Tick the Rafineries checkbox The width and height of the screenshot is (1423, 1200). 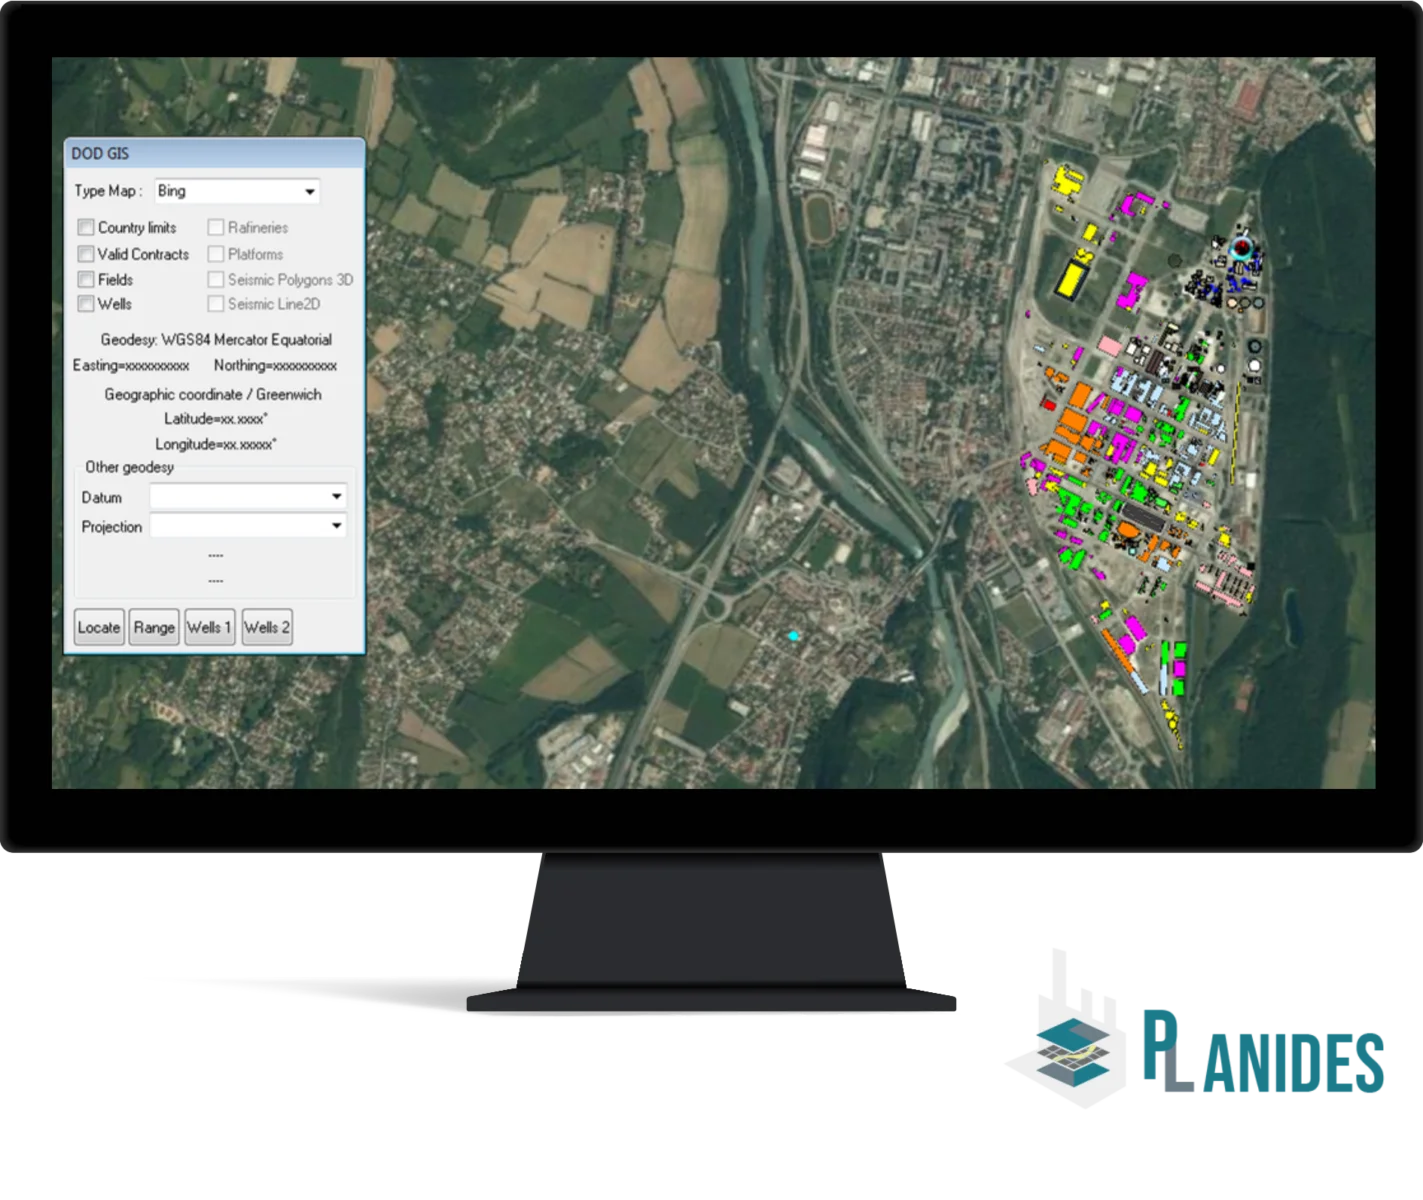pyautogui.click(x=216, y=228)
